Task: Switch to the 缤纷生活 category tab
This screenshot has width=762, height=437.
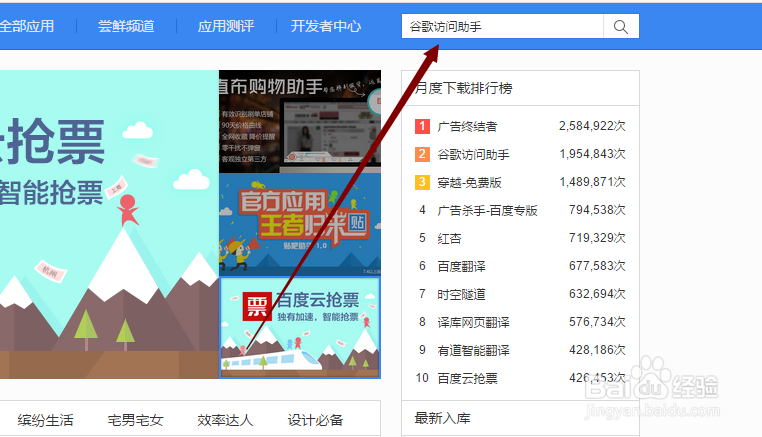Action: pos(46,420)
